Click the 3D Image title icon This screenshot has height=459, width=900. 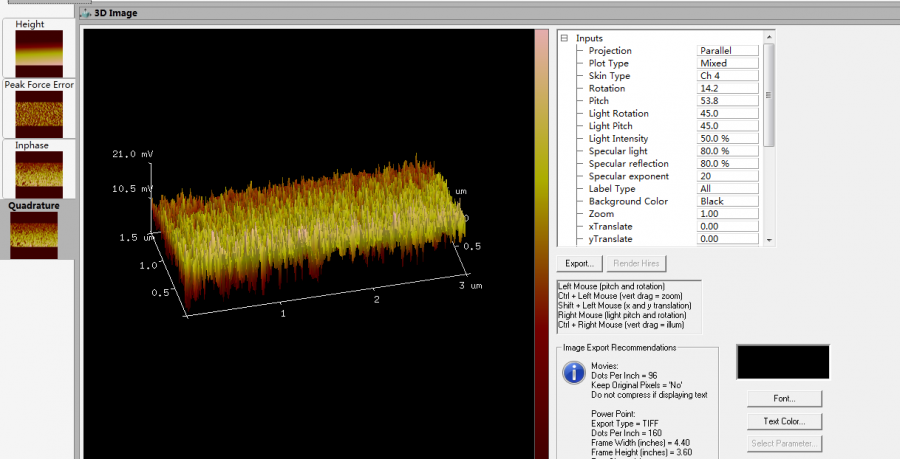86,13
